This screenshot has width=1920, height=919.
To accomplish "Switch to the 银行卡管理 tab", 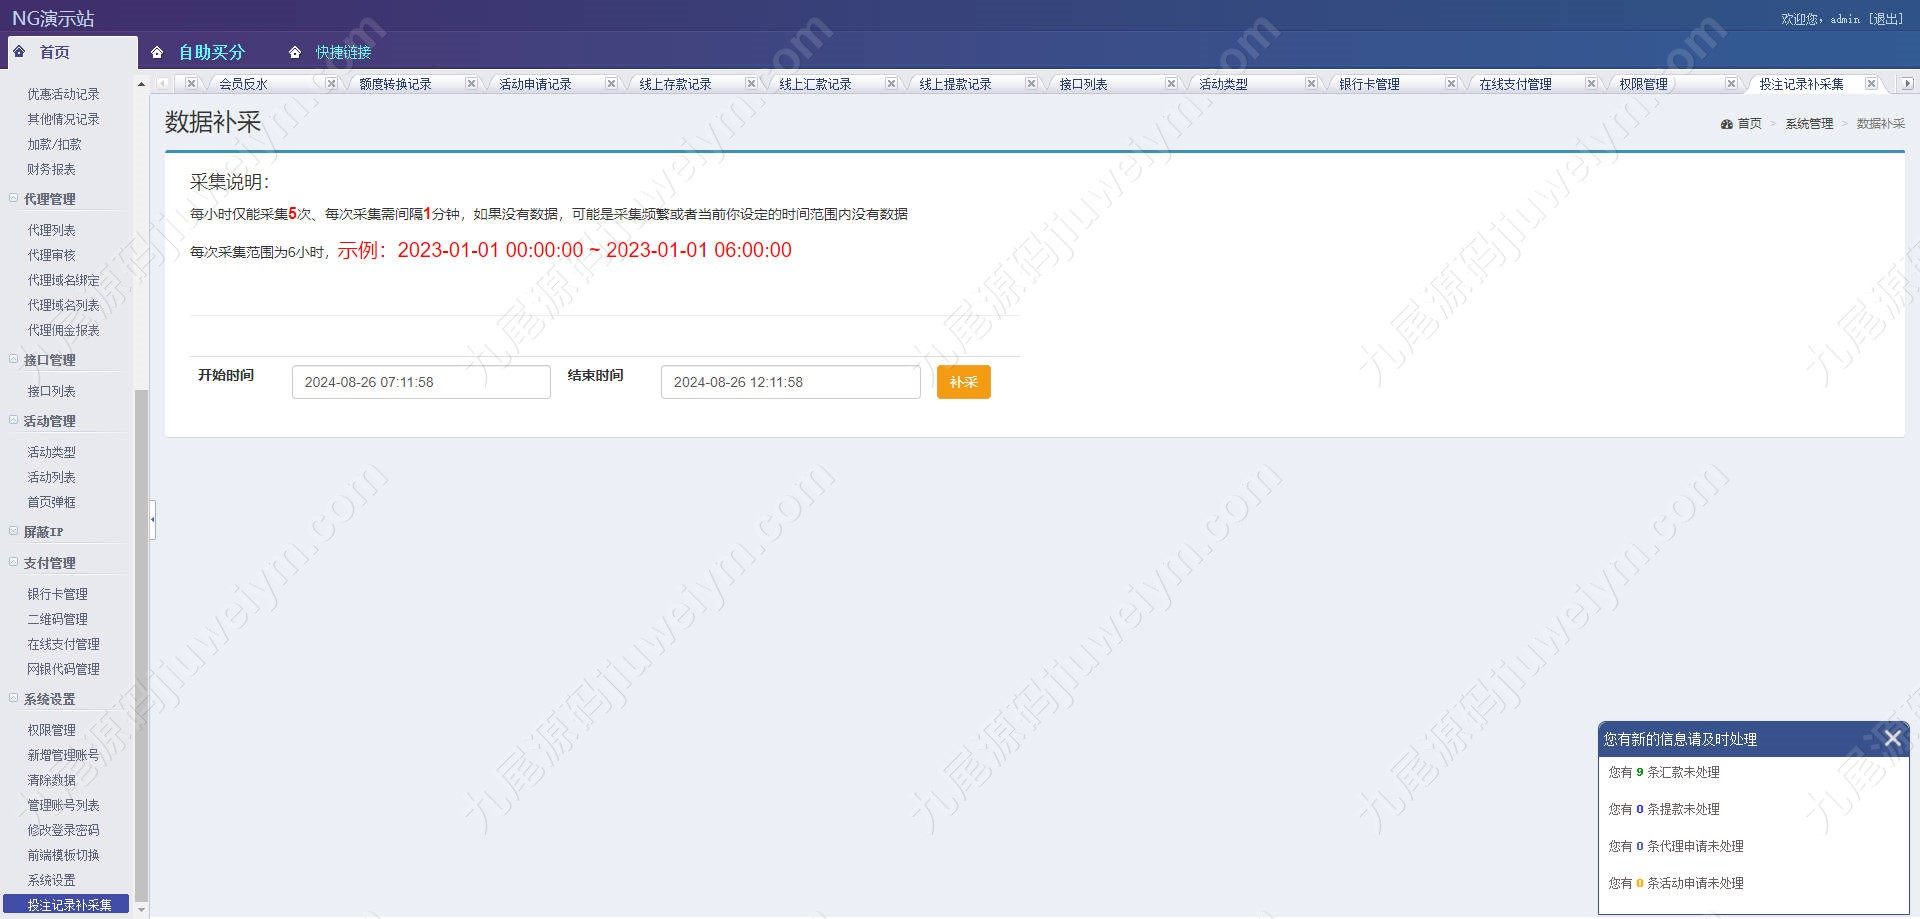I will pos(1369,84).
